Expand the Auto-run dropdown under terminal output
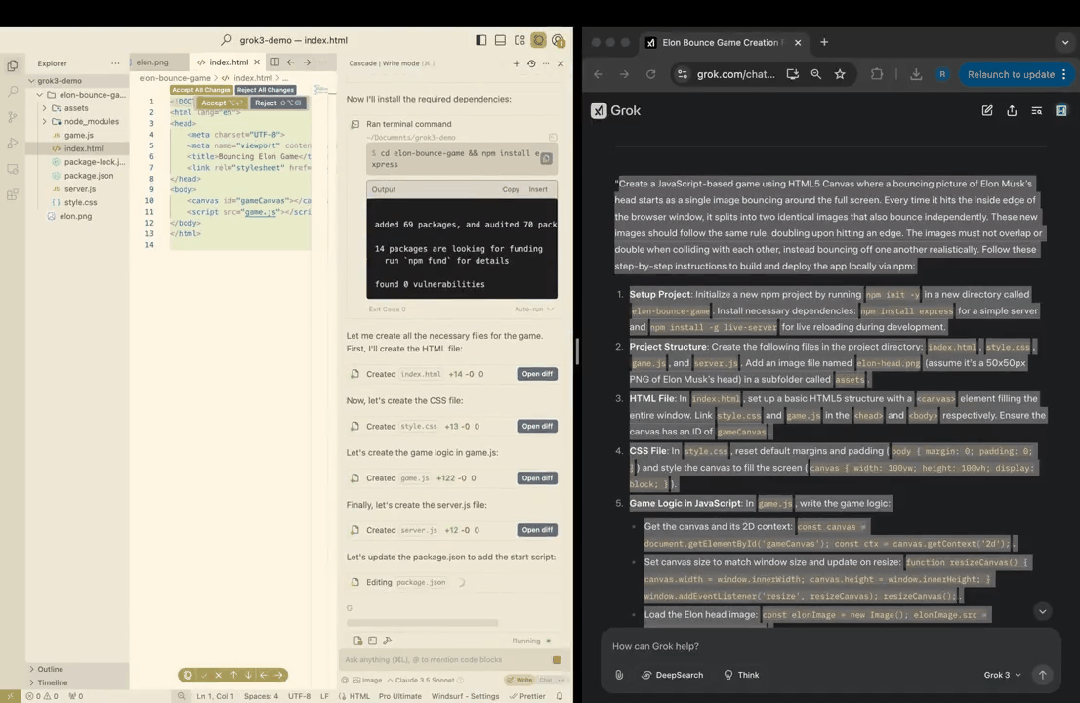This screenshot has height=703, width=1080. tap(534, 309)
